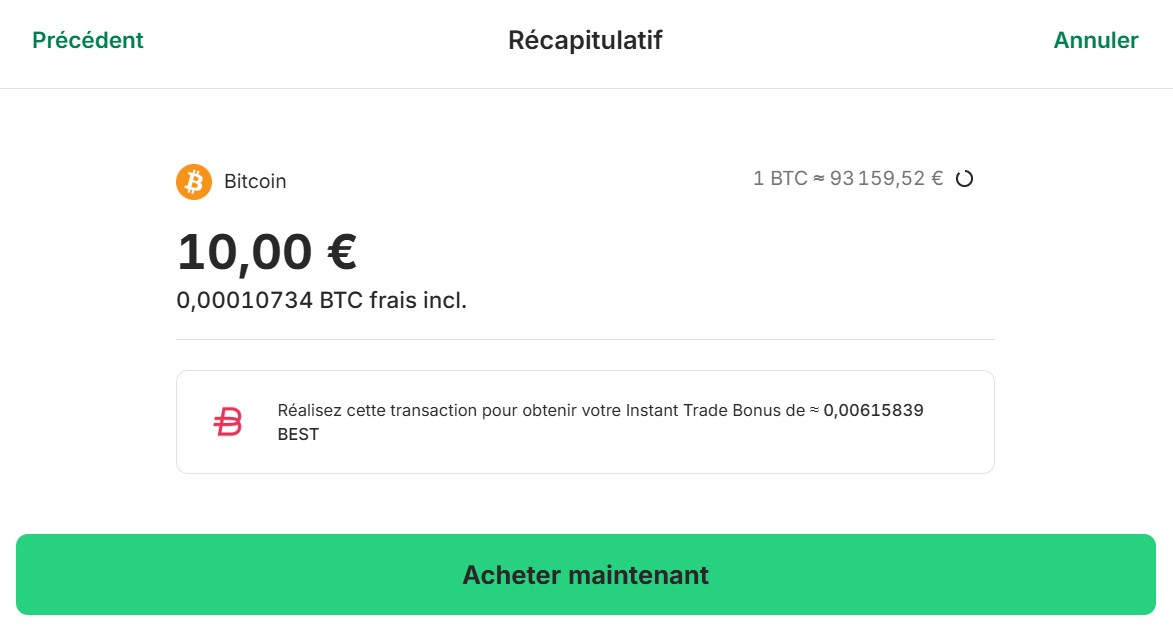Tap the Bitcoin currency badge beside its name

click(x=193, y=181)
